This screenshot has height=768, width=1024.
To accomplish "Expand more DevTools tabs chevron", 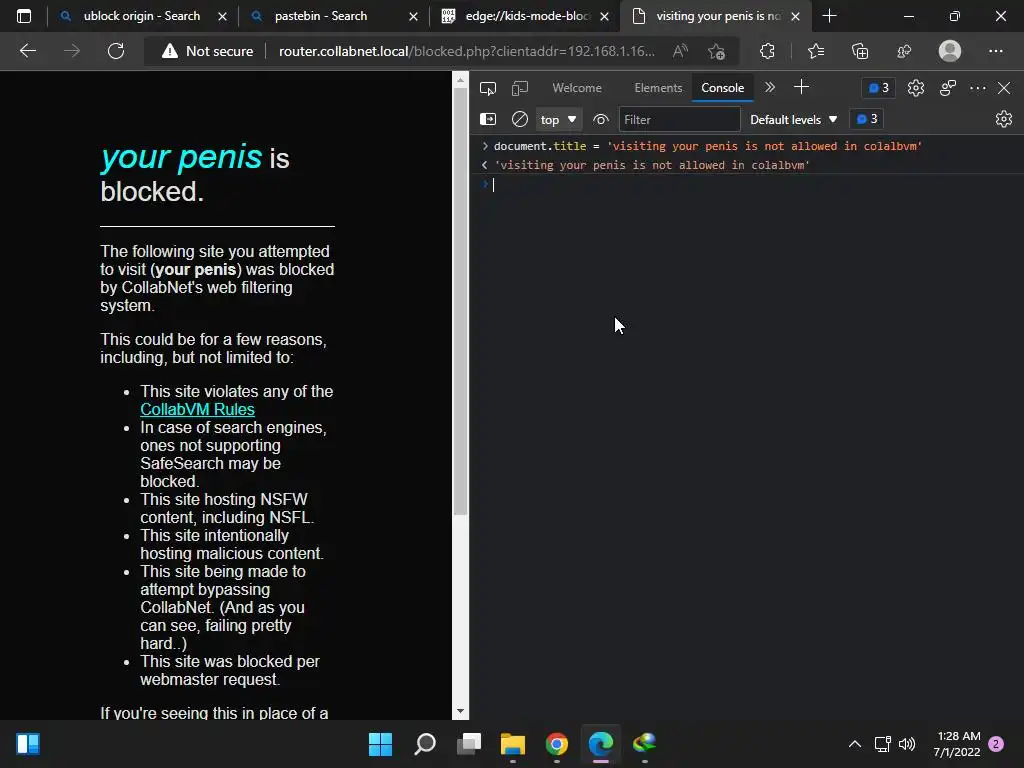I will click(x=770, y=88).
